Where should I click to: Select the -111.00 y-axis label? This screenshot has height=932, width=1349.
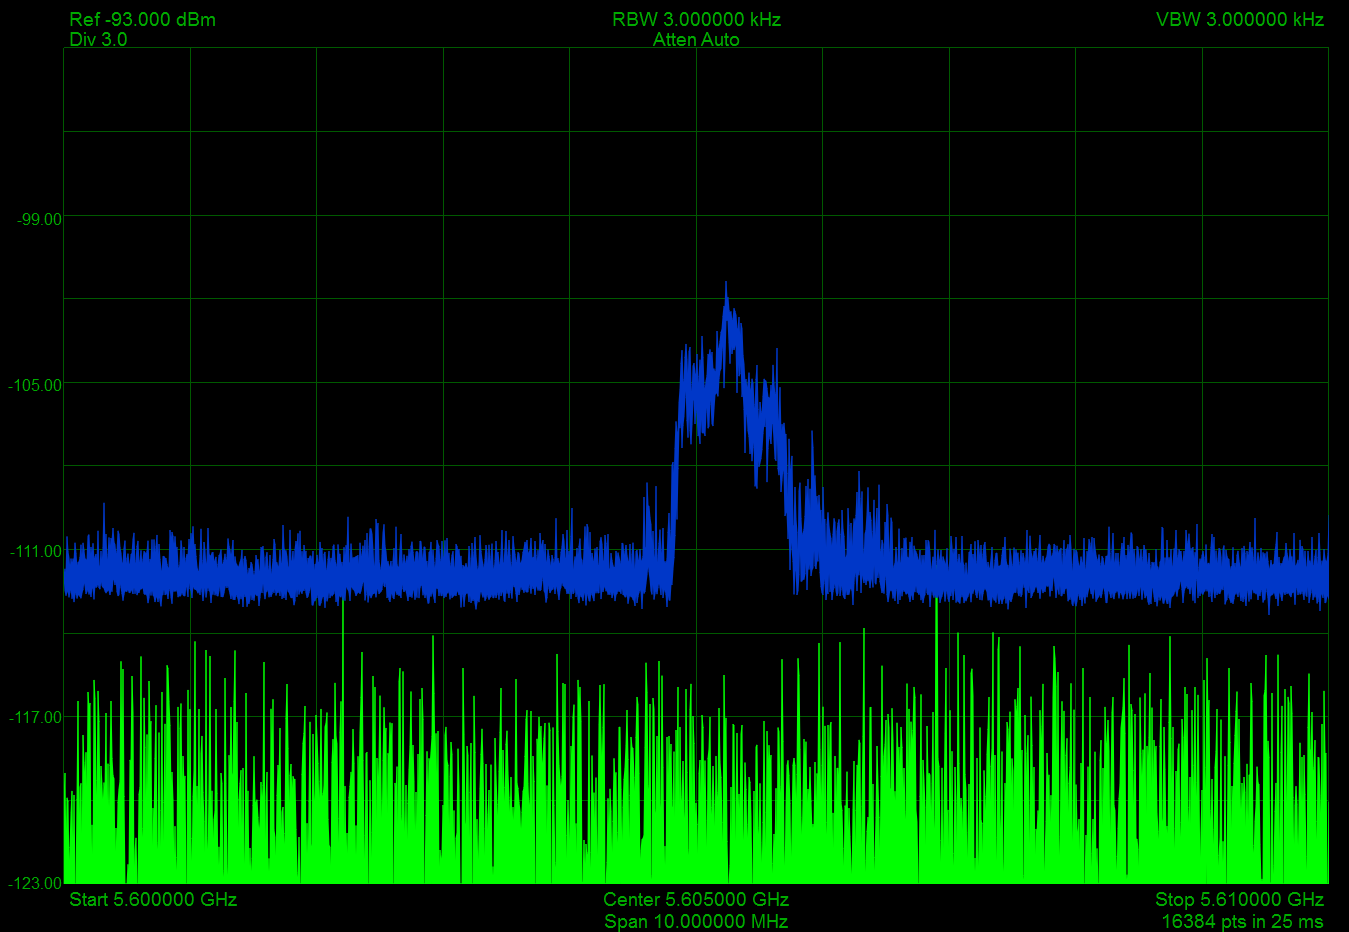click(x=35, y=550)
